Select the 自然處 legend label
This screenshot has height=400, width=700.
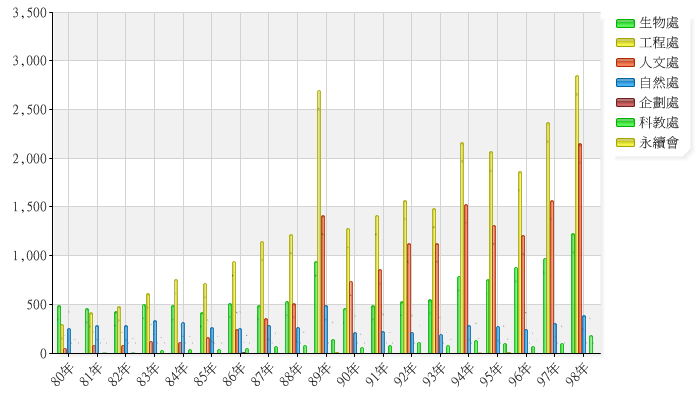click(x=660, y=83)
